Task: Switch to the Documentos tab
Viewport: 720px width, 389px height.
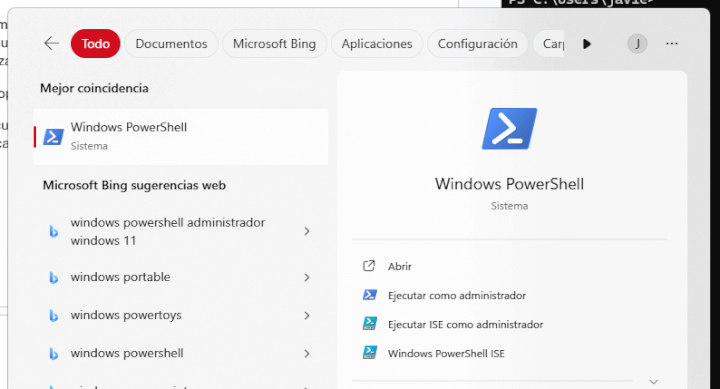Action: pos(171,44)
